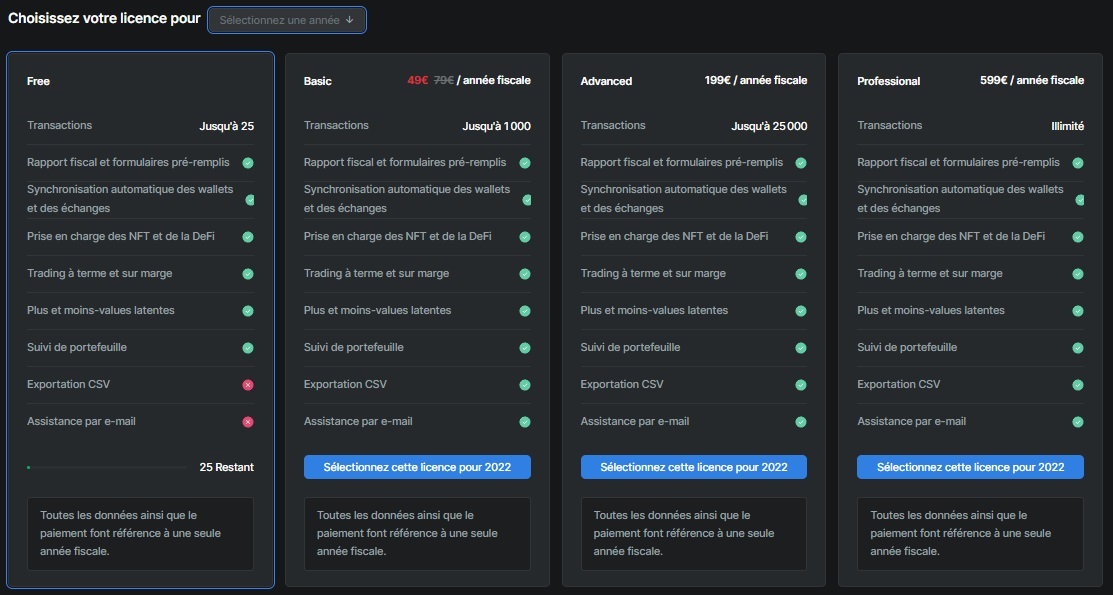Click the Basic plan's select license button
1113x595 pixels.
[x=417, y=467]
